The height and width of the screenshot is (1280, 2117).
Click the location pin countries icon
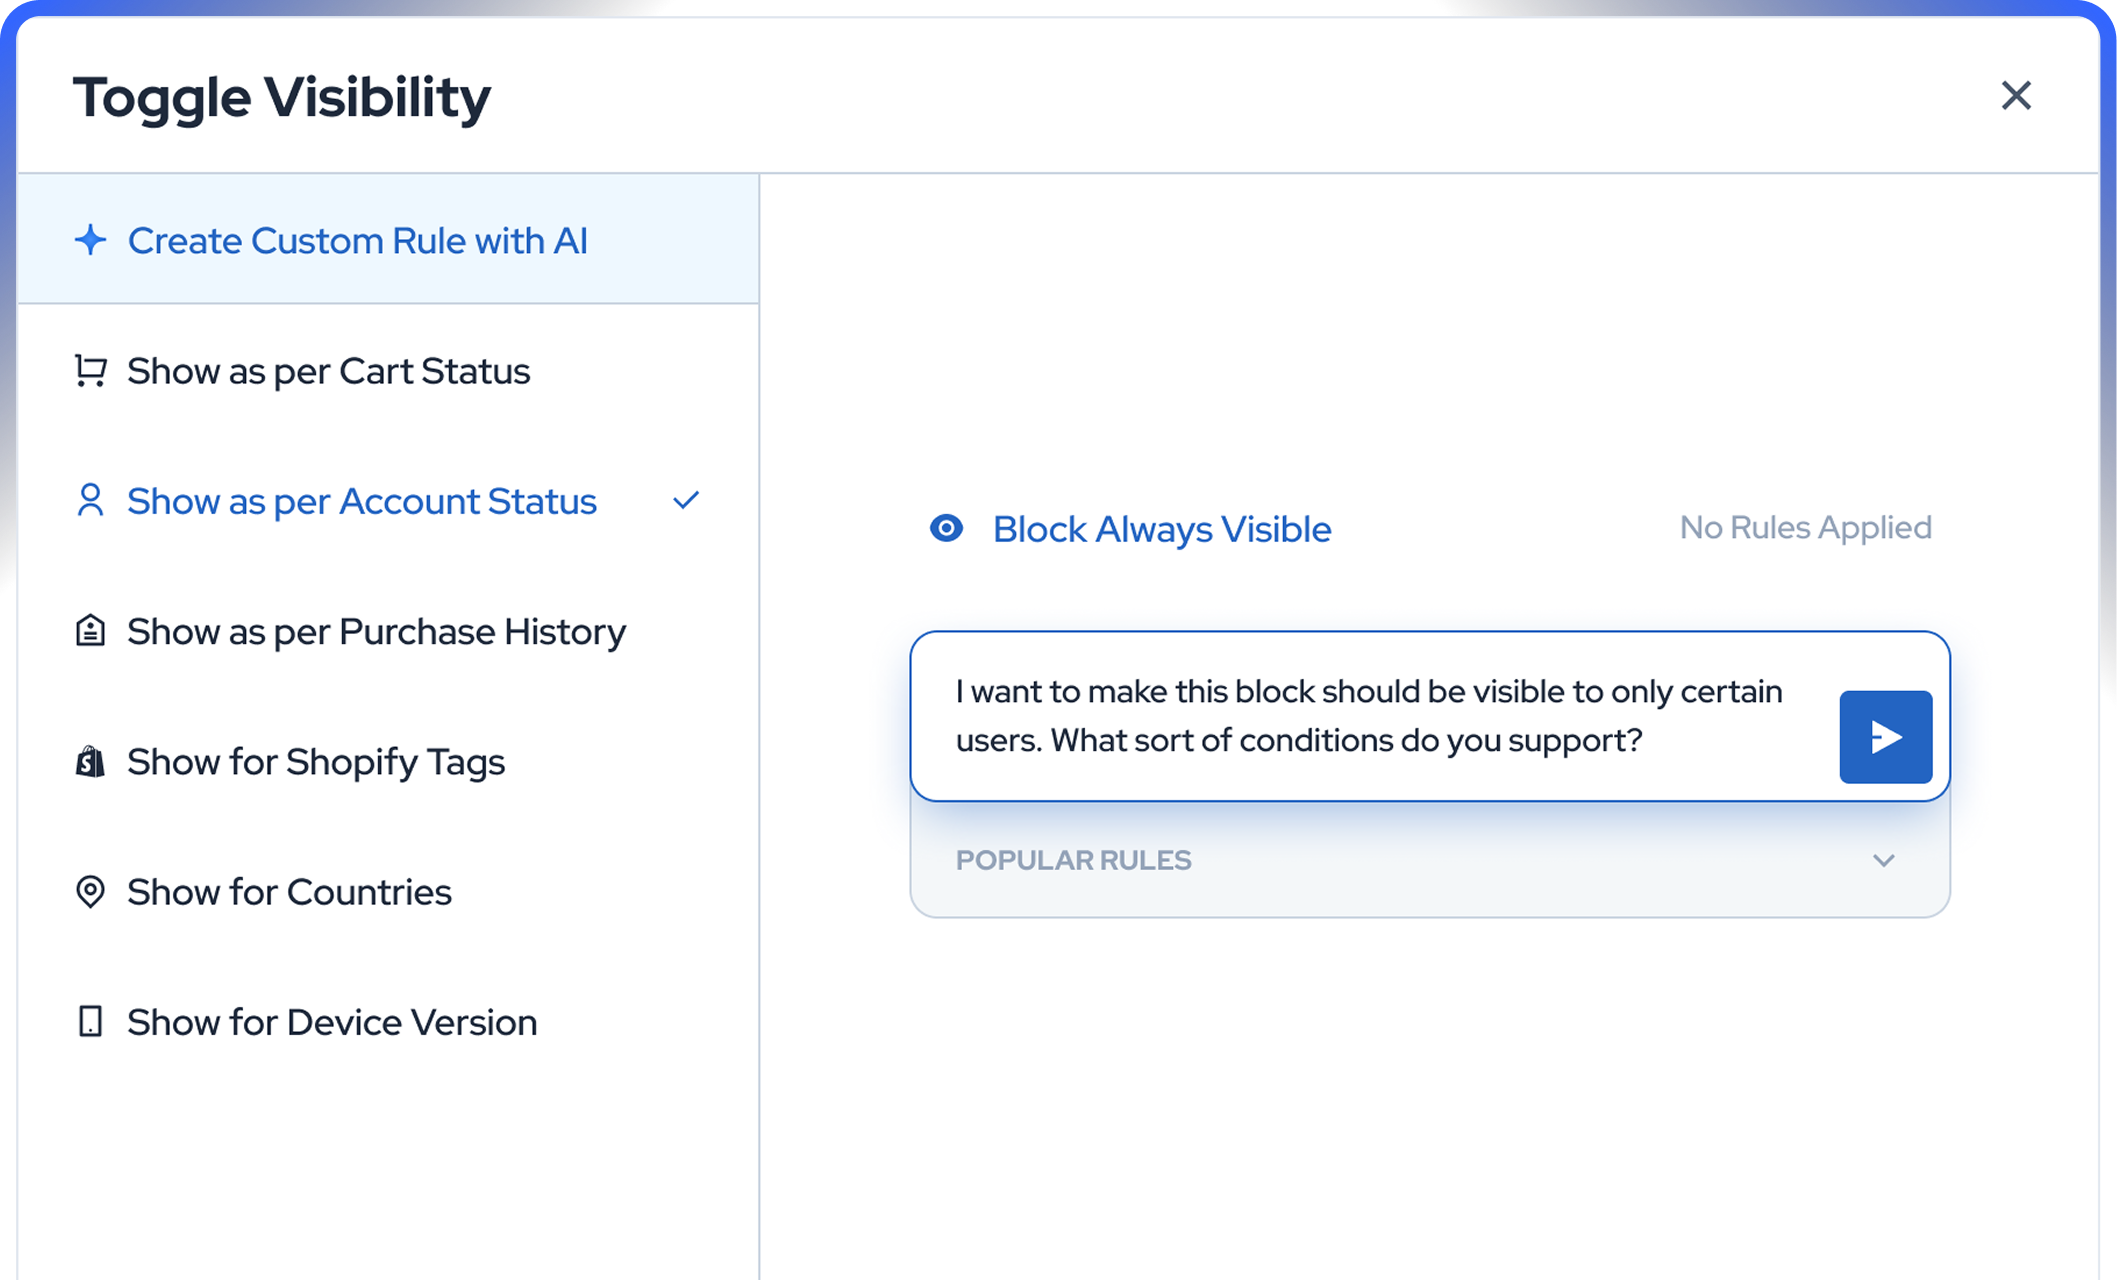tap(90, 892)
